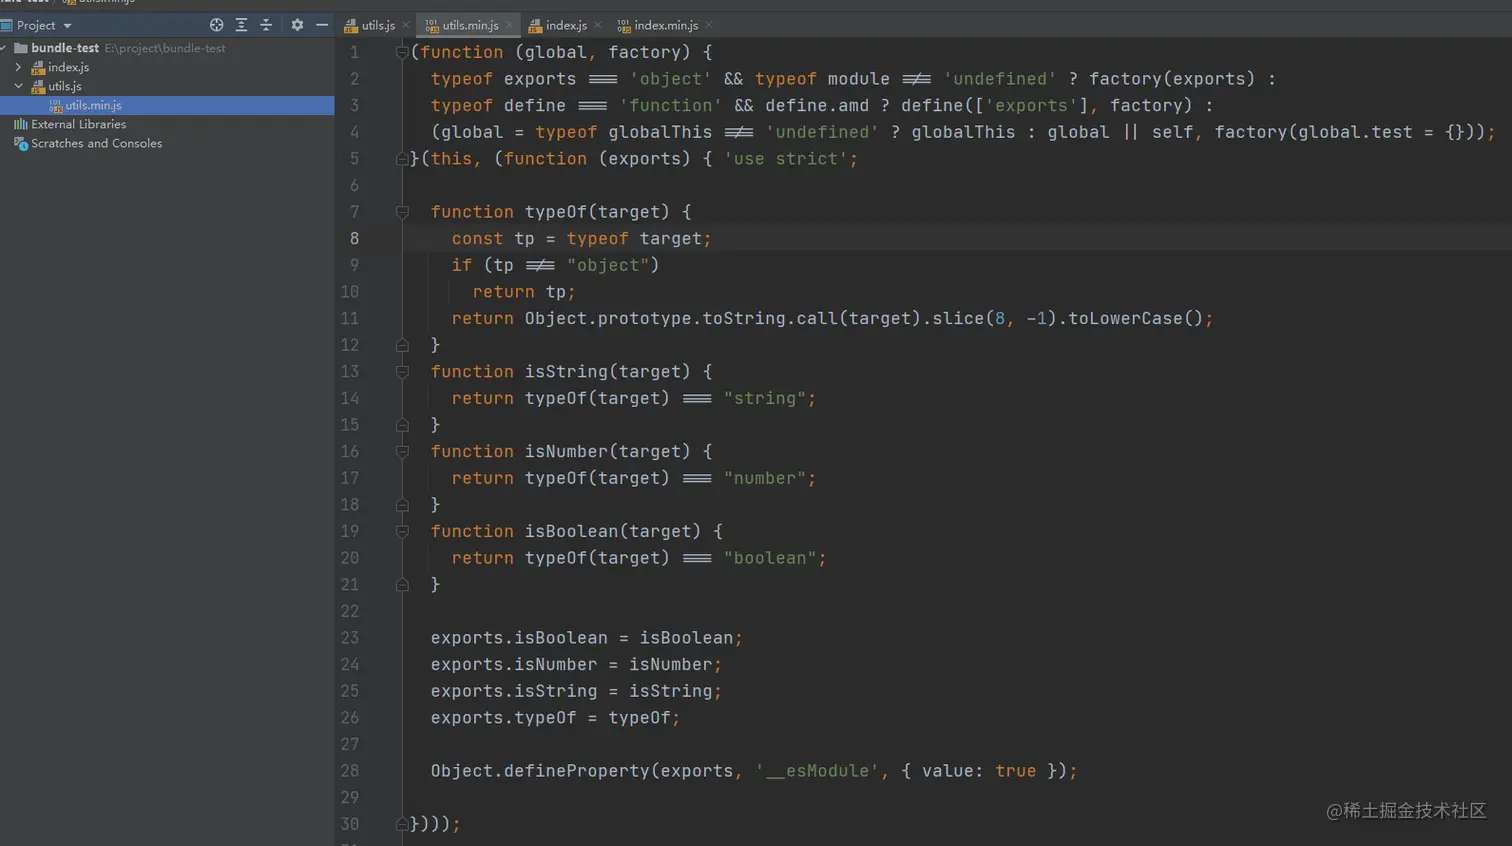The height and width of the screenshot is (846, 1512).
Task: Click the "object" string on line 9
Action: pyautogui.click(x=608, y=266)
